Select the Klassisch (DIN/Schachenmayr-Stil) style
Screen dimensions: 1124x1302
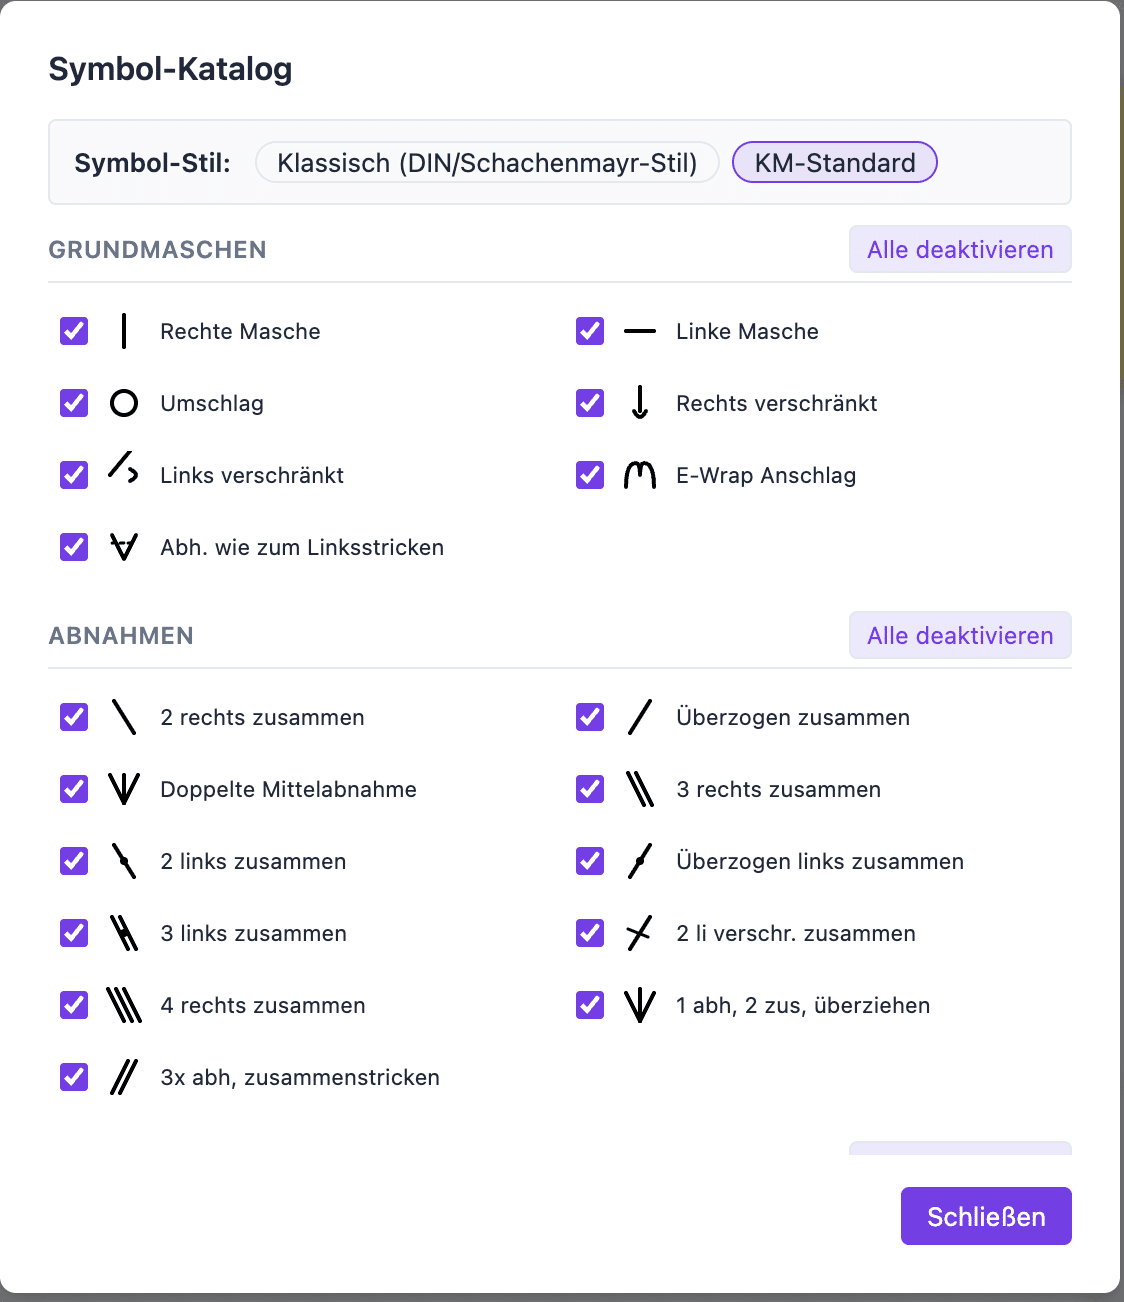tap(487, 162)
